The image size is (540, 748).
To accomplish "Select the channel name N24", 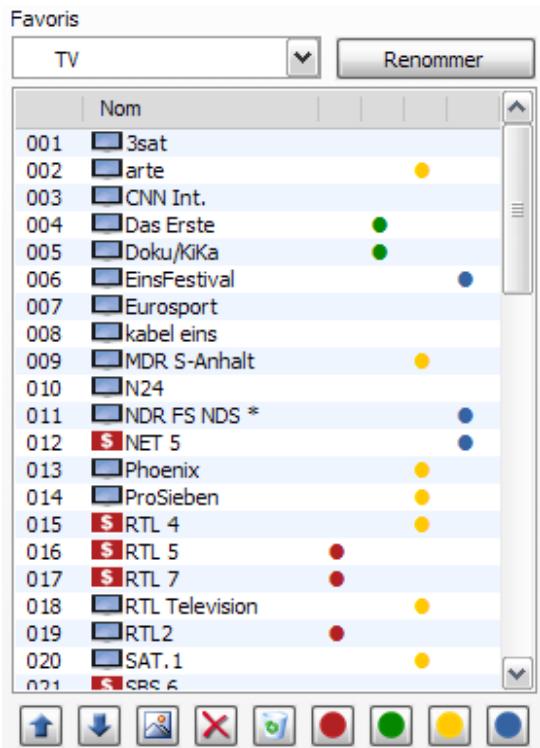I will tap(144, 388).
